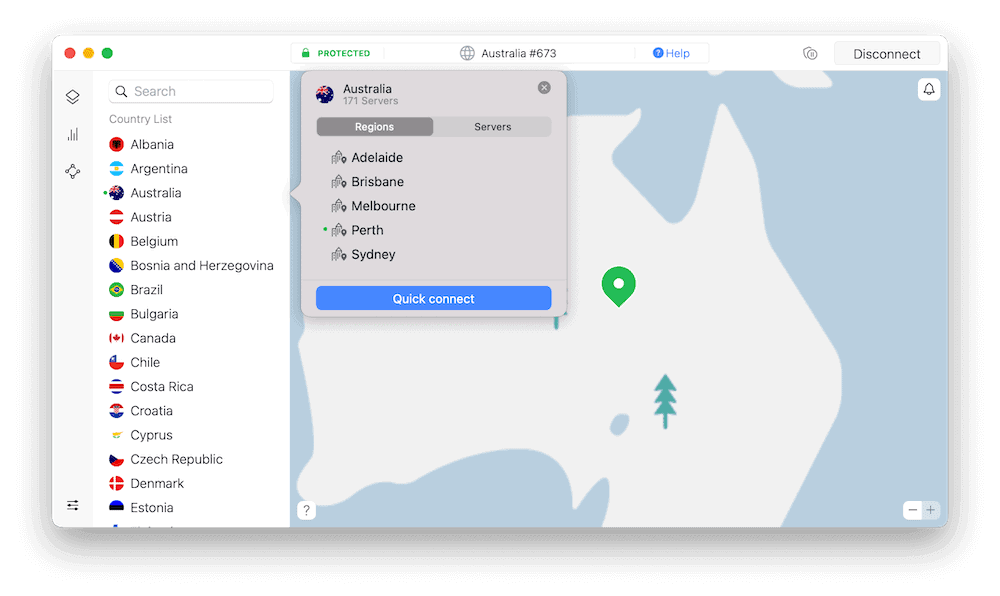Select the Melbourne region
Screen dimensions: 1000x596
[383, 206]
